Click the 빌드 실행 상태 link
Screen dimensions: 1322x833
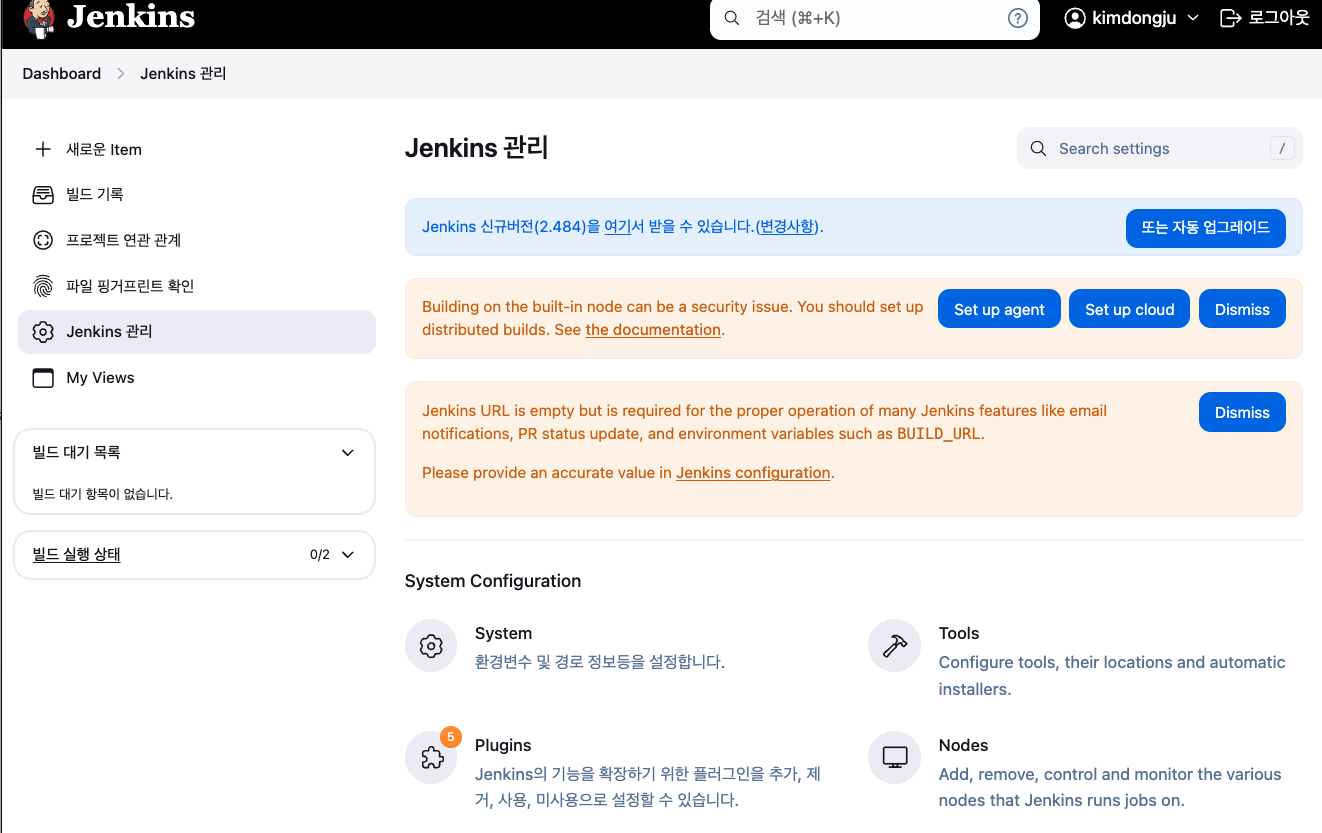click(76, 555)
